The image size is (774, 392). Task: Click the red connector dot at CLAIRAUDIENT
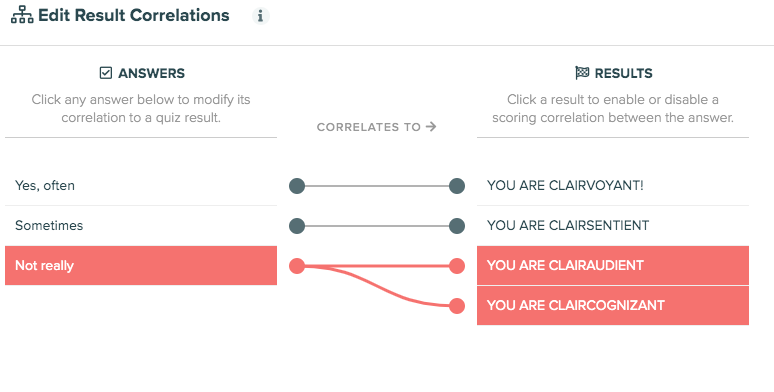(x=457, y=266)
